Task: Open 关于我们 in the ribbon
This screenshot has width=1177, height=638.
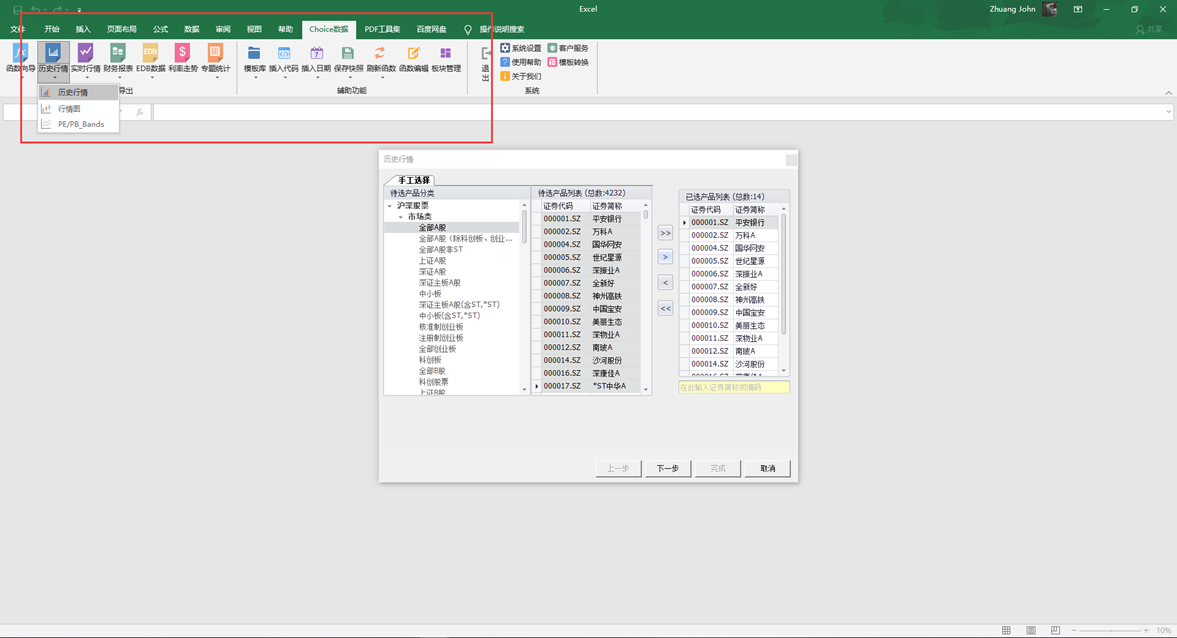Action: pyautogui.click(x=521, y=76)
